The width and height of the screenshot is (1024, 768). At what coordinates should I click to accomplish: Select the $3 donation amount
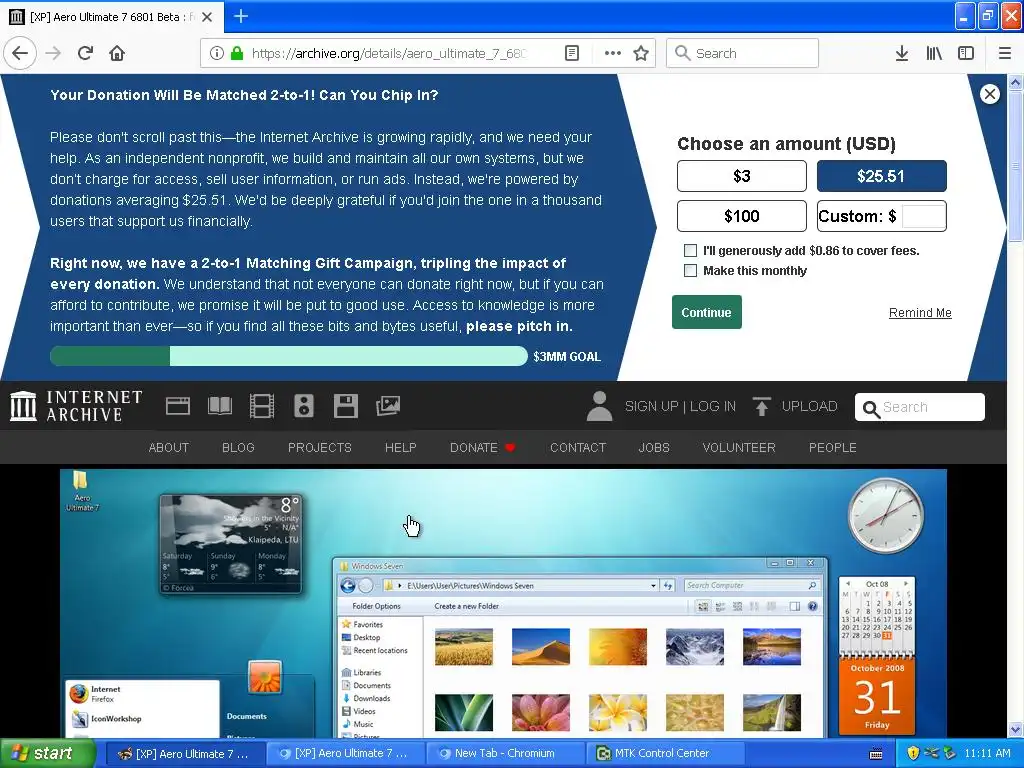(x=741, y=176)
